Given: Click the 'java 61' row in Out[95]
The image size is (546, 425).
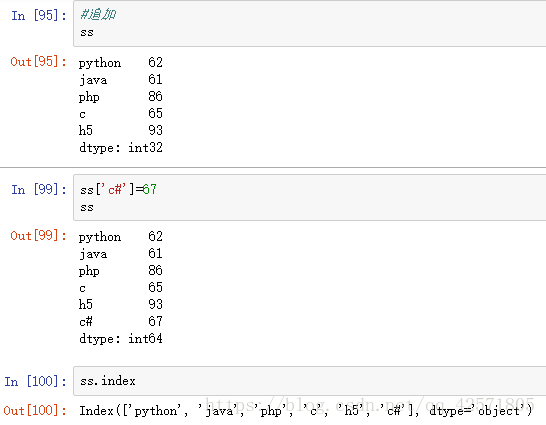Looking at the screenshot, I should pos(120,80).
